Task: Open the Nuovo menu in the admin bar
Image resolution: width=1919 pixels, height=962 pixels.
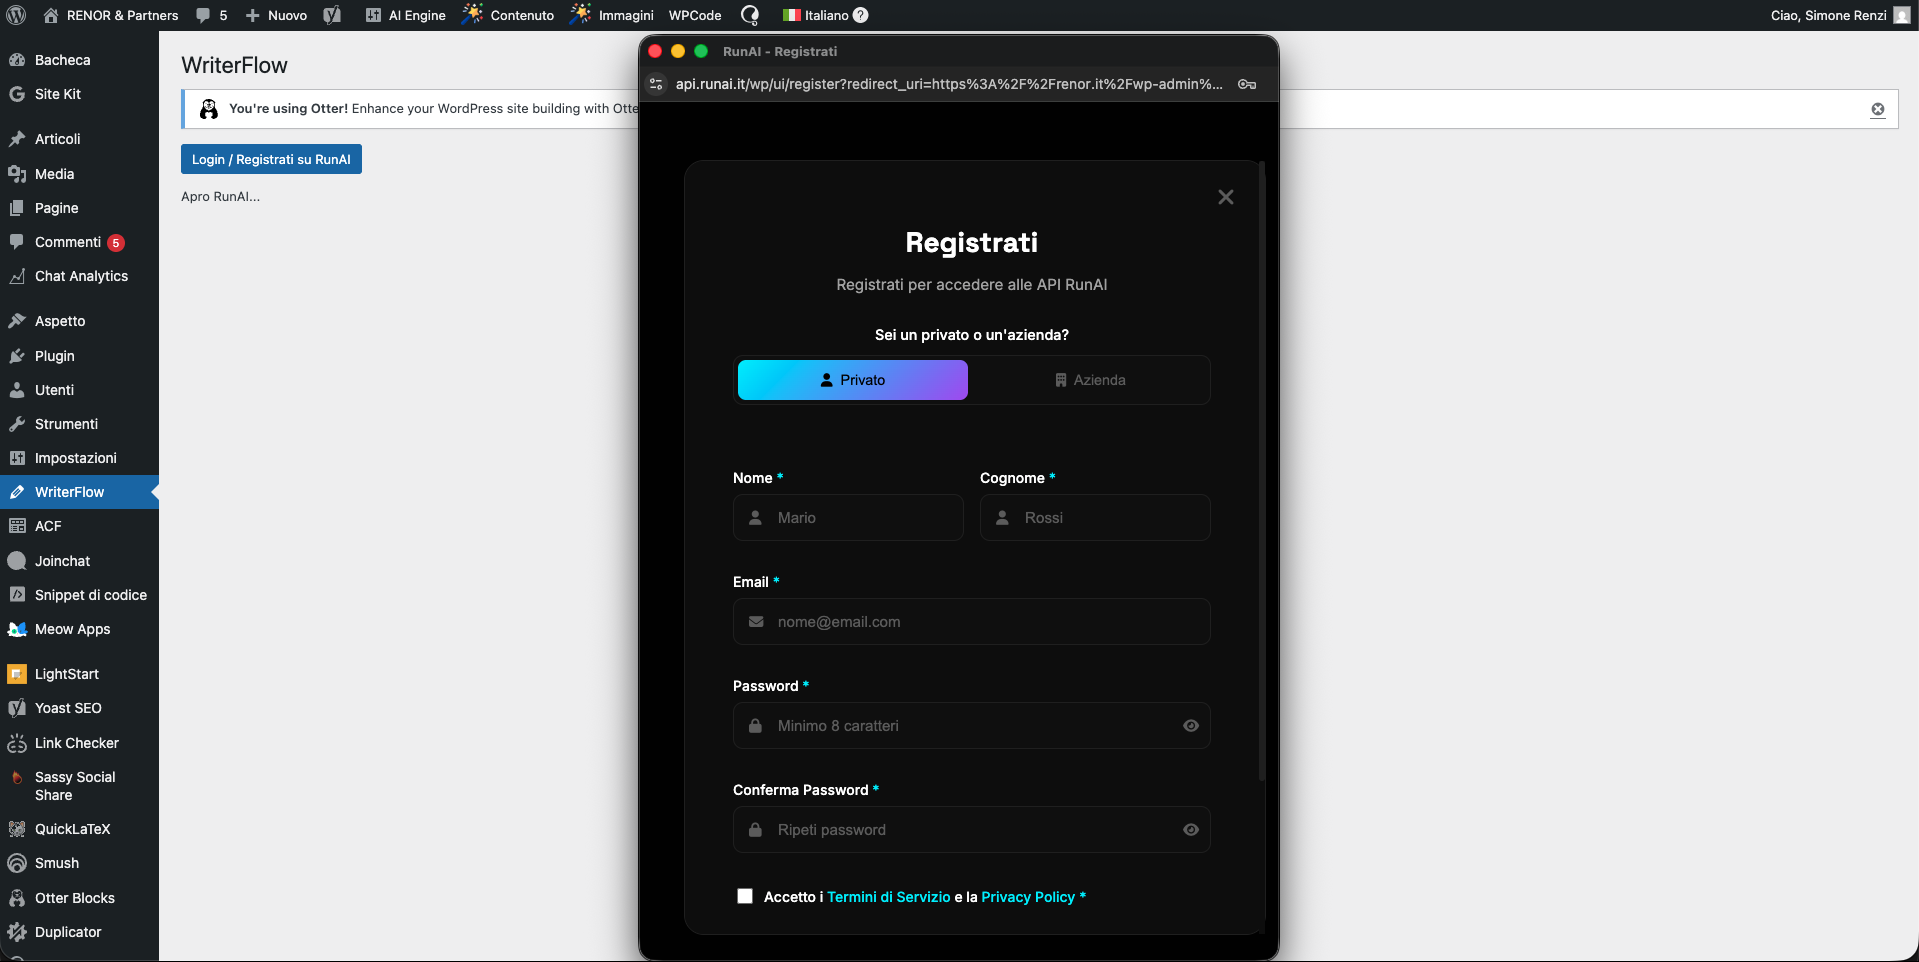Action: 276,15
